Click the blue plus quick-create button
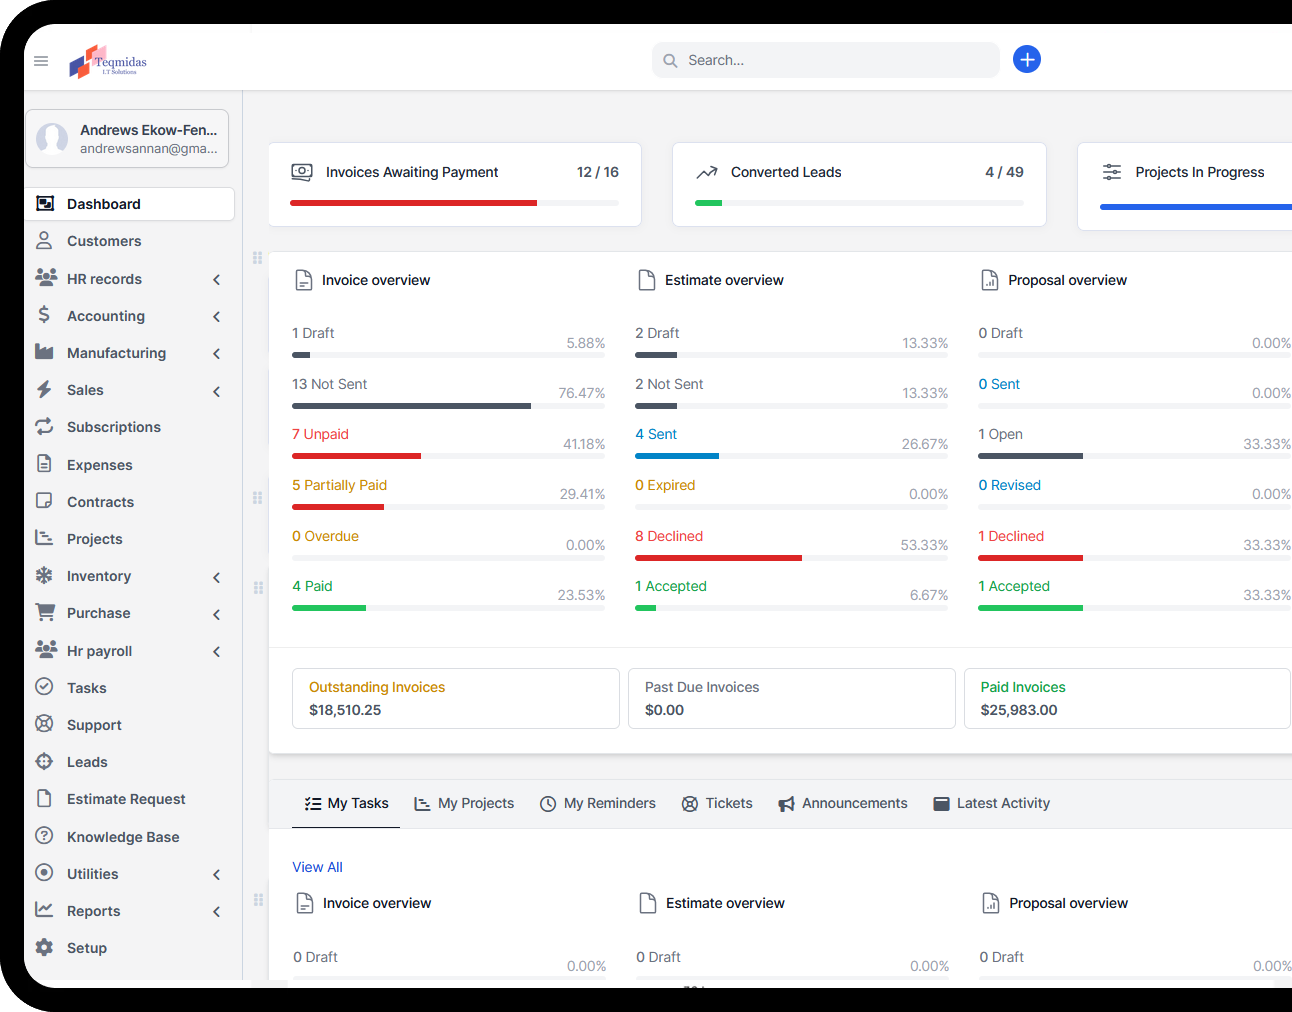 [1026, 60]
